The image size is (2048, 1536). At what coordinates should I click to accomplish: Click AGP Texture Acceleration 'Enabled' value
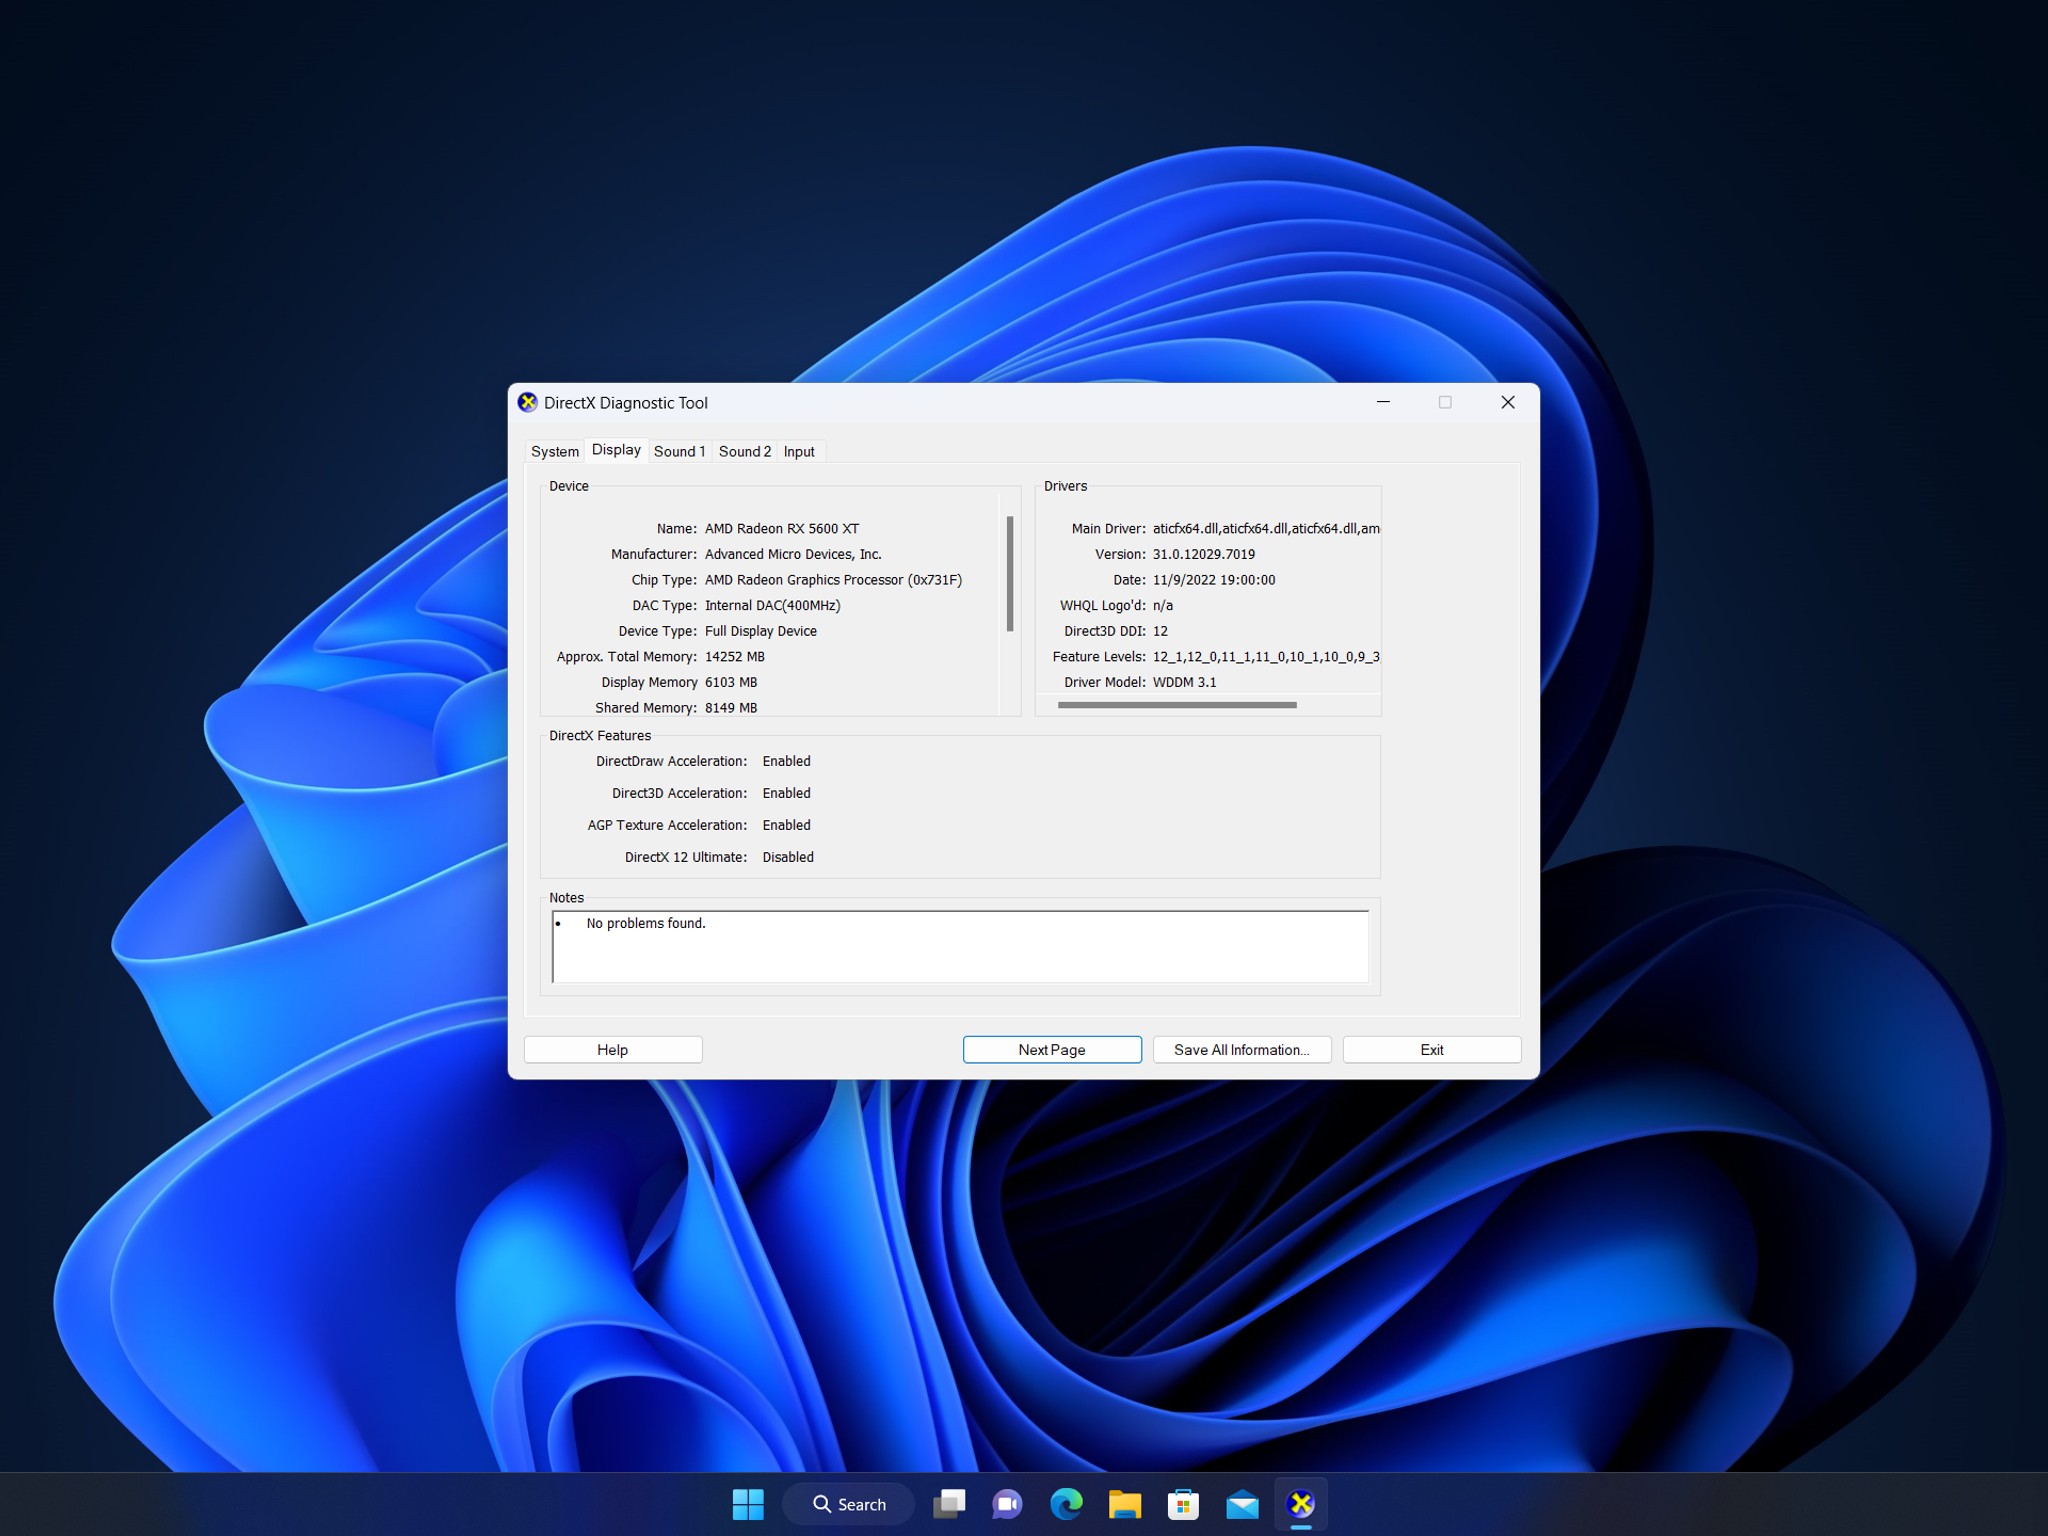(x=787, y=825)
